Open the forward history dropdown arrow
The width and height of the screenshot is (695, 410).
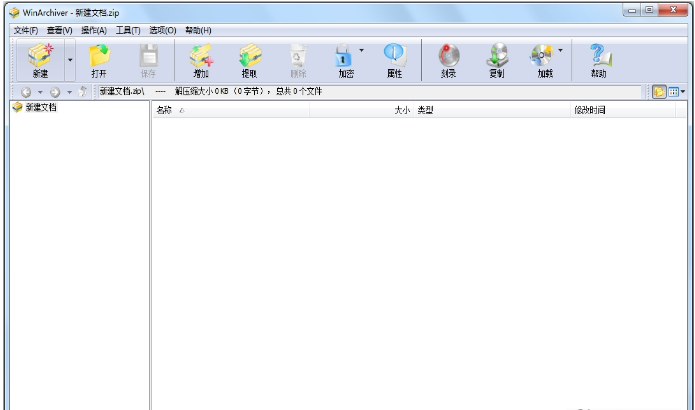69,92
